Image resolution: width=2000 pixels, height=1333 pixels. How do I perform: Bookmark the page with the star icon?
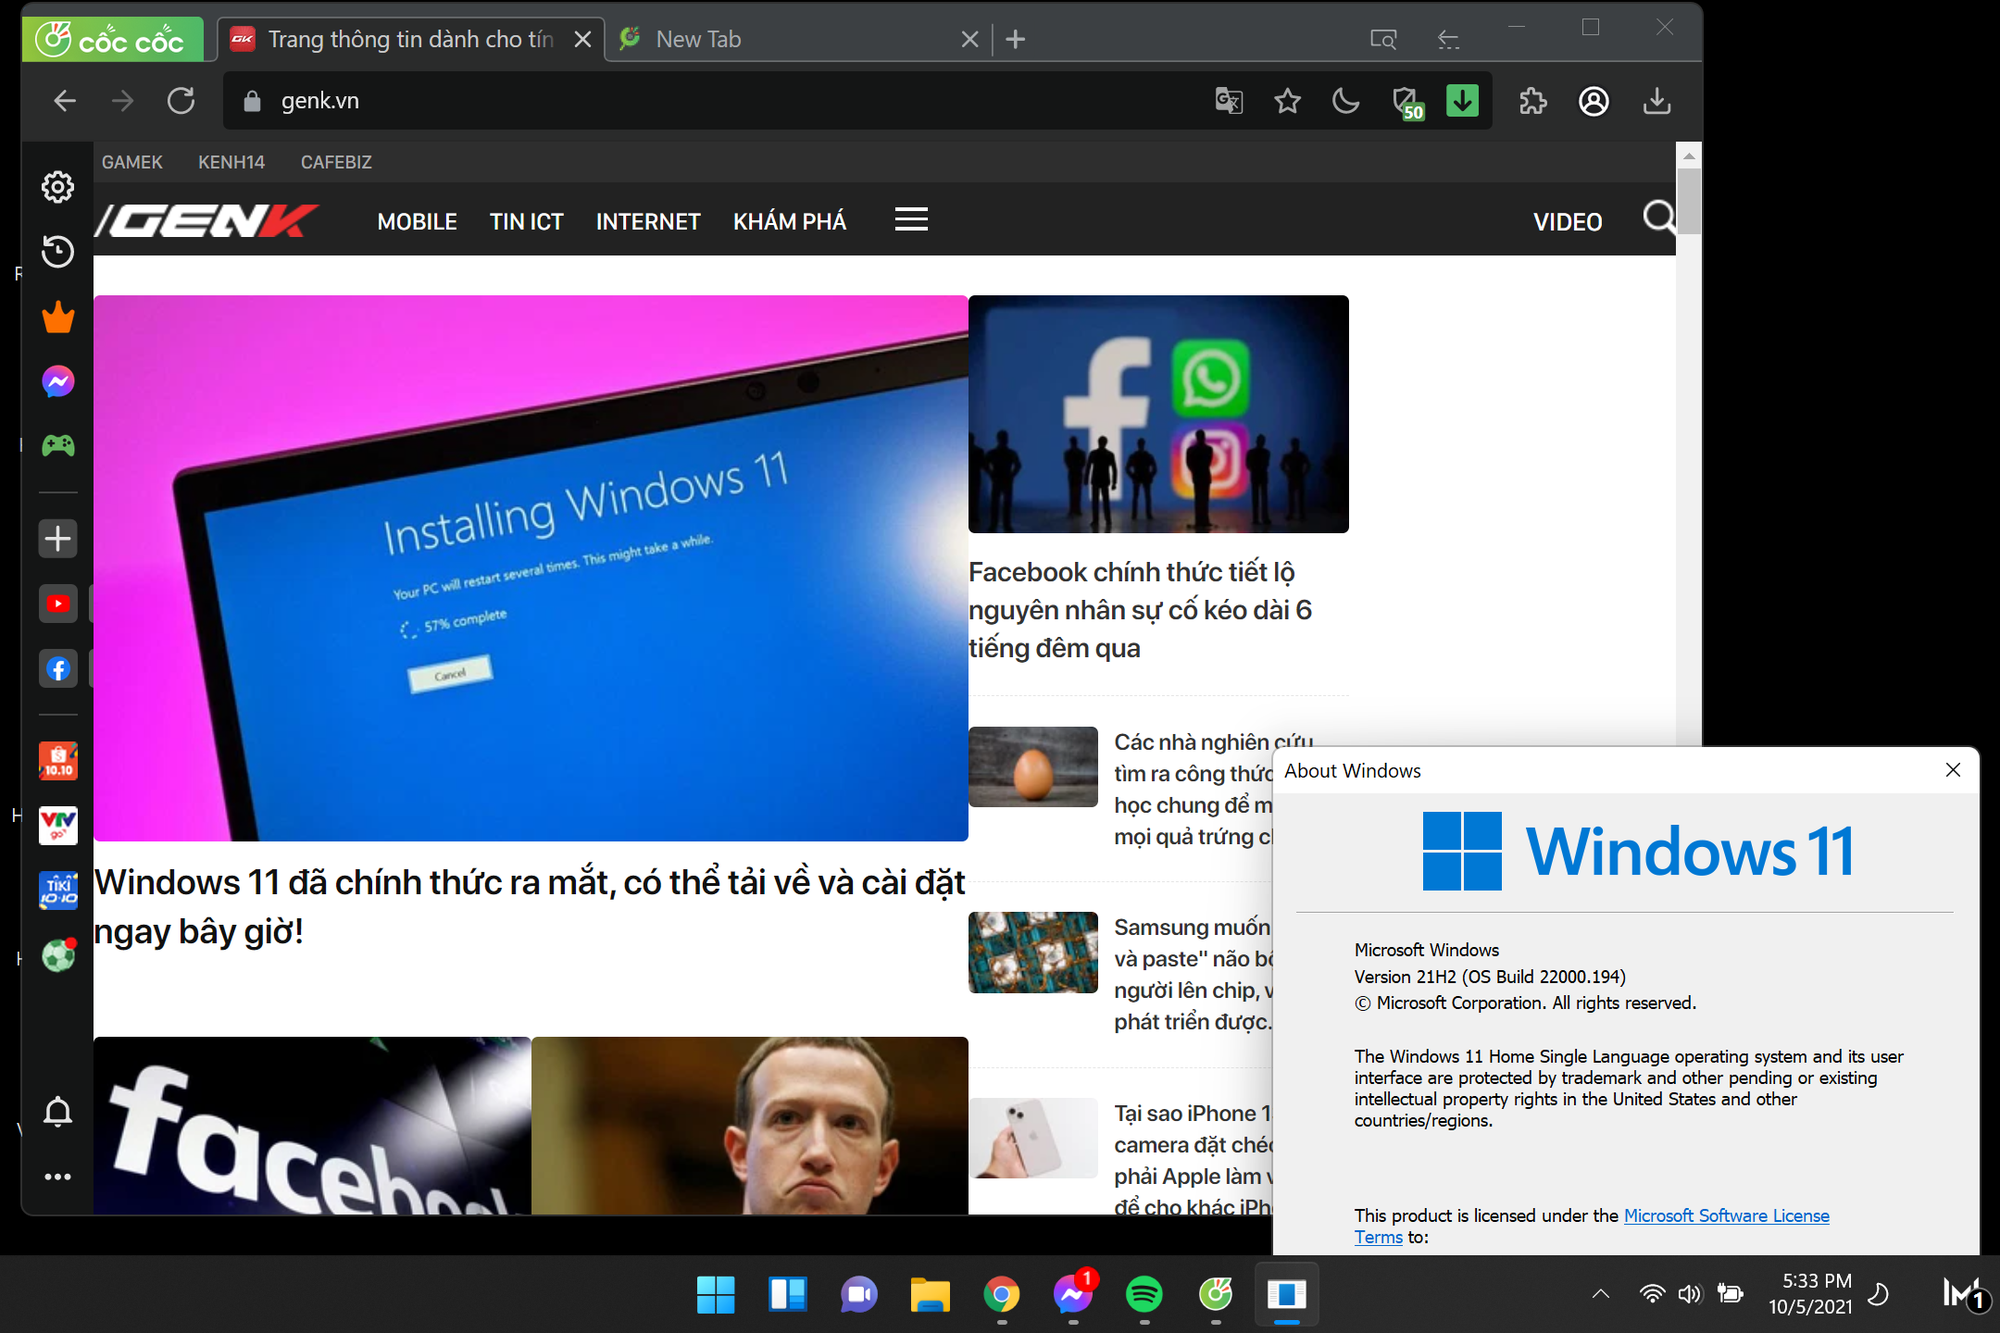pyautogui.click(x=1288, y=100)
